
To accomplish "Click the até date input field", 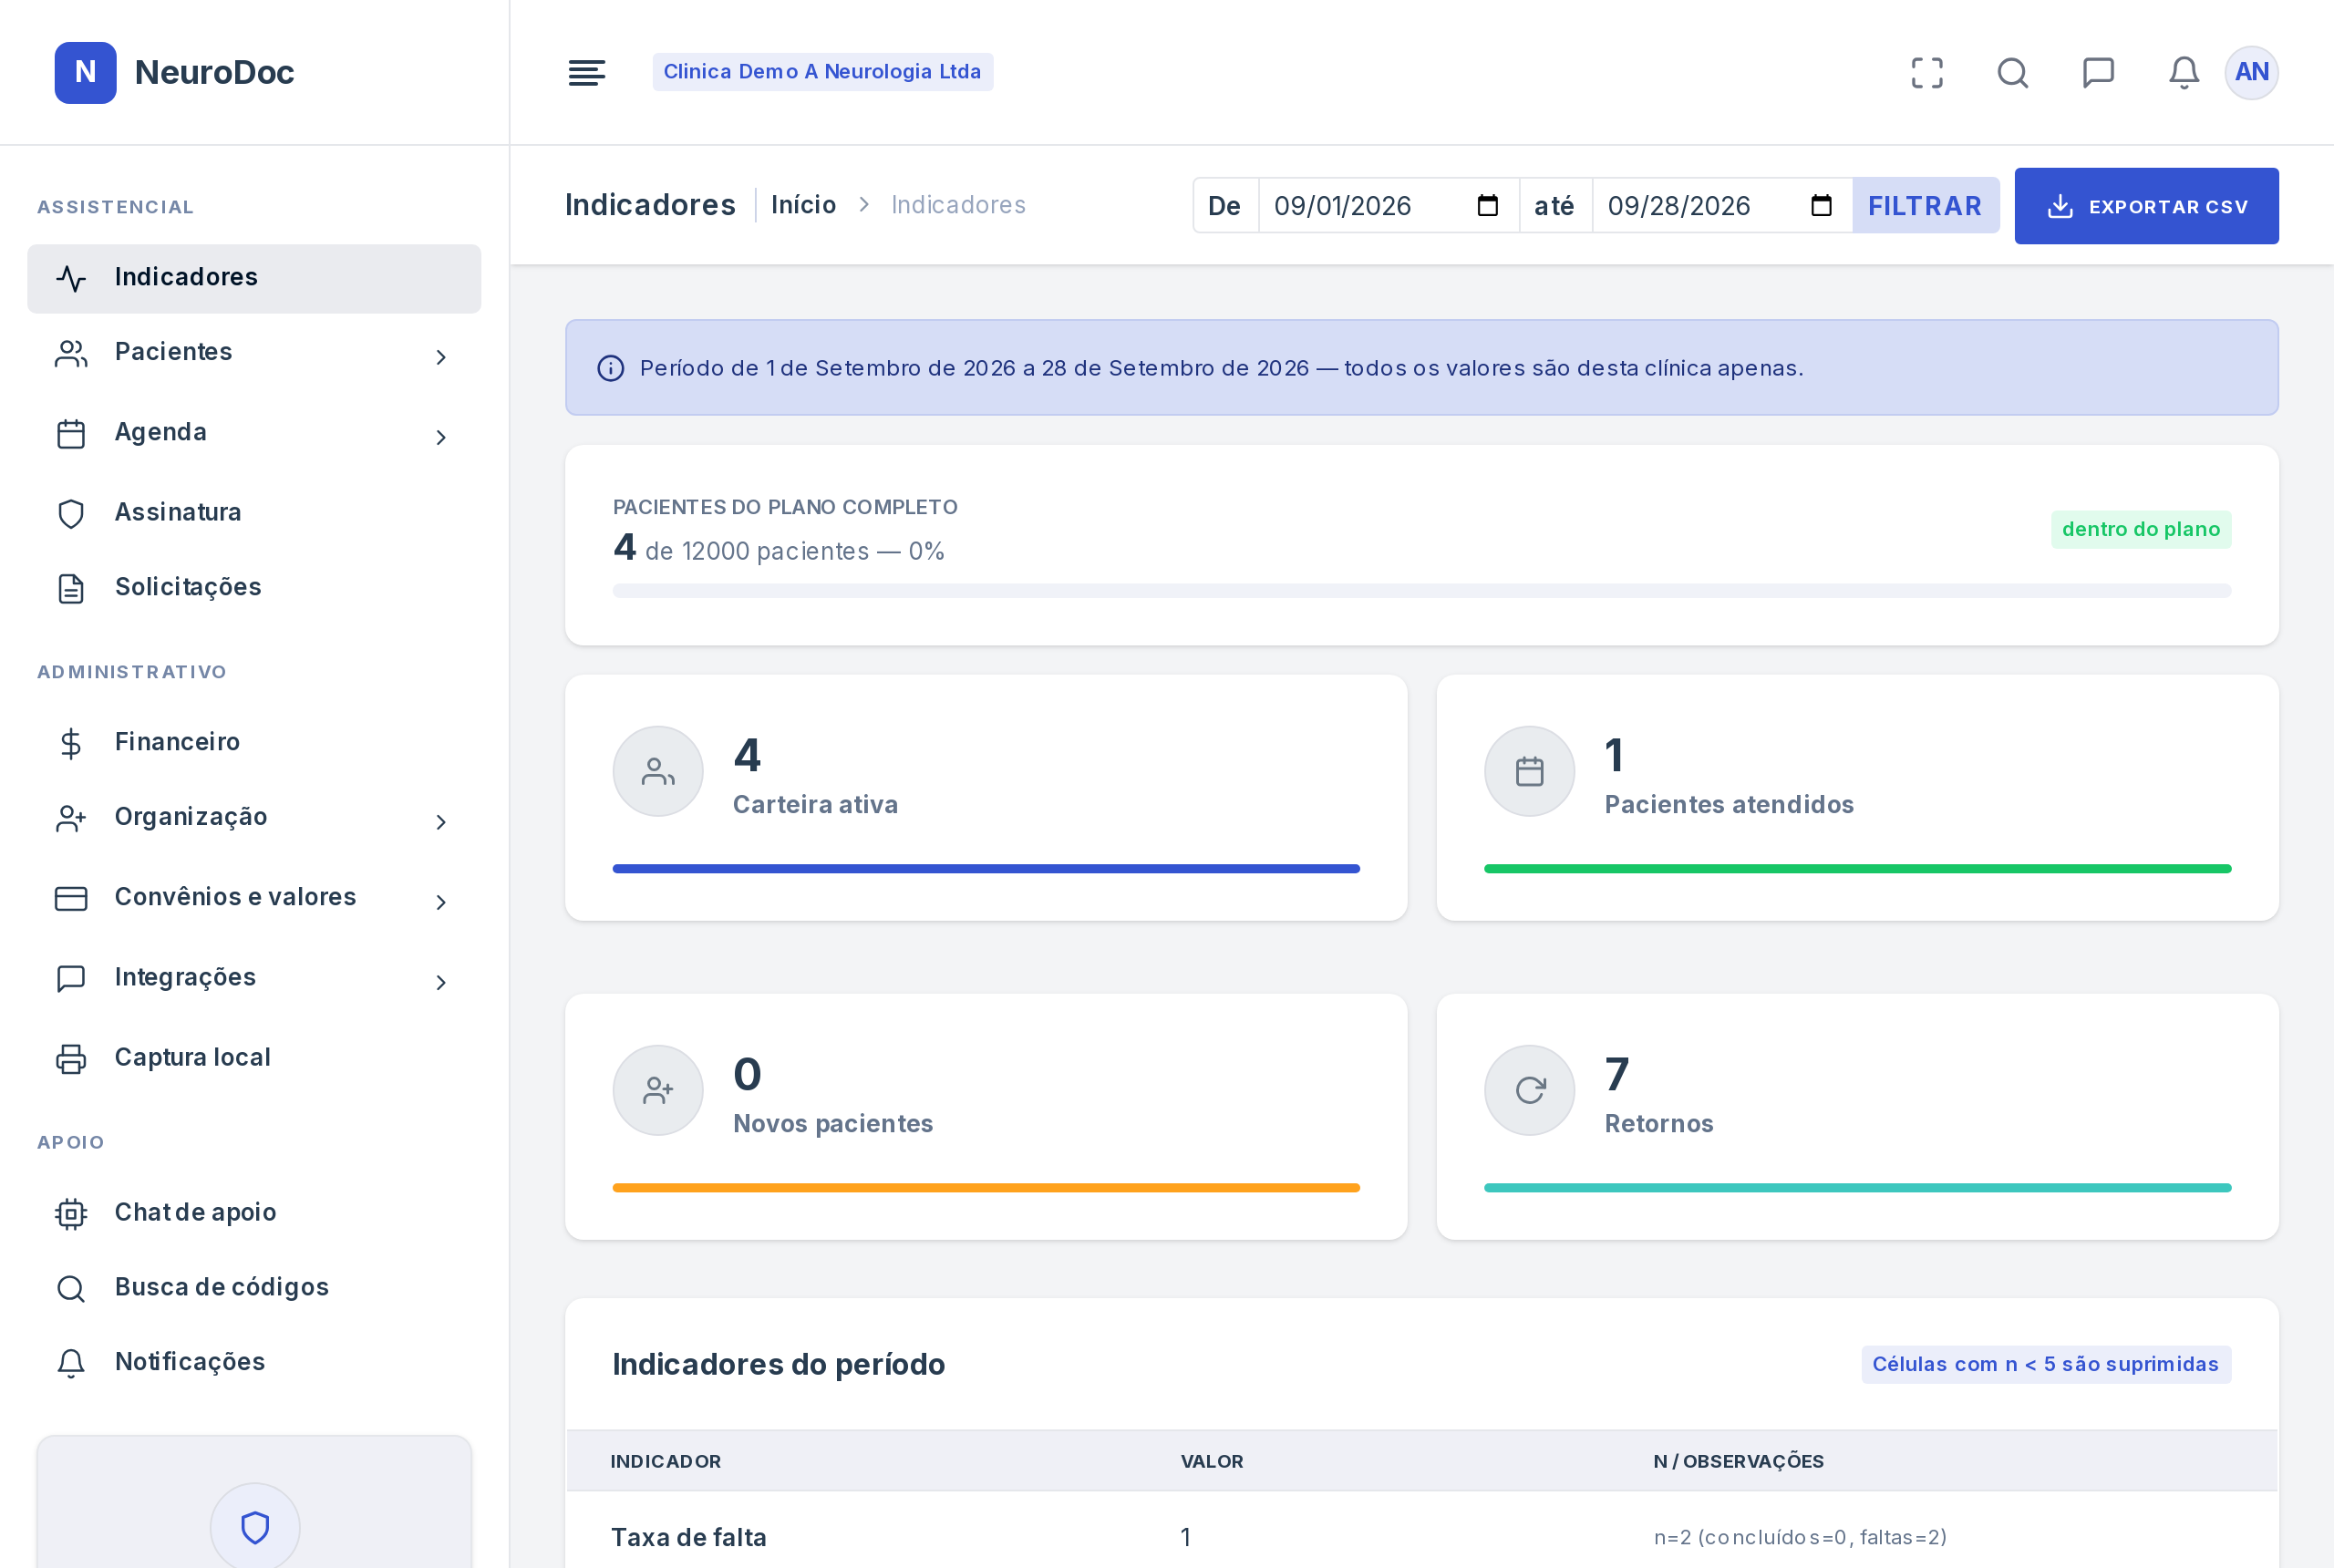I will tap(1721, 206).
